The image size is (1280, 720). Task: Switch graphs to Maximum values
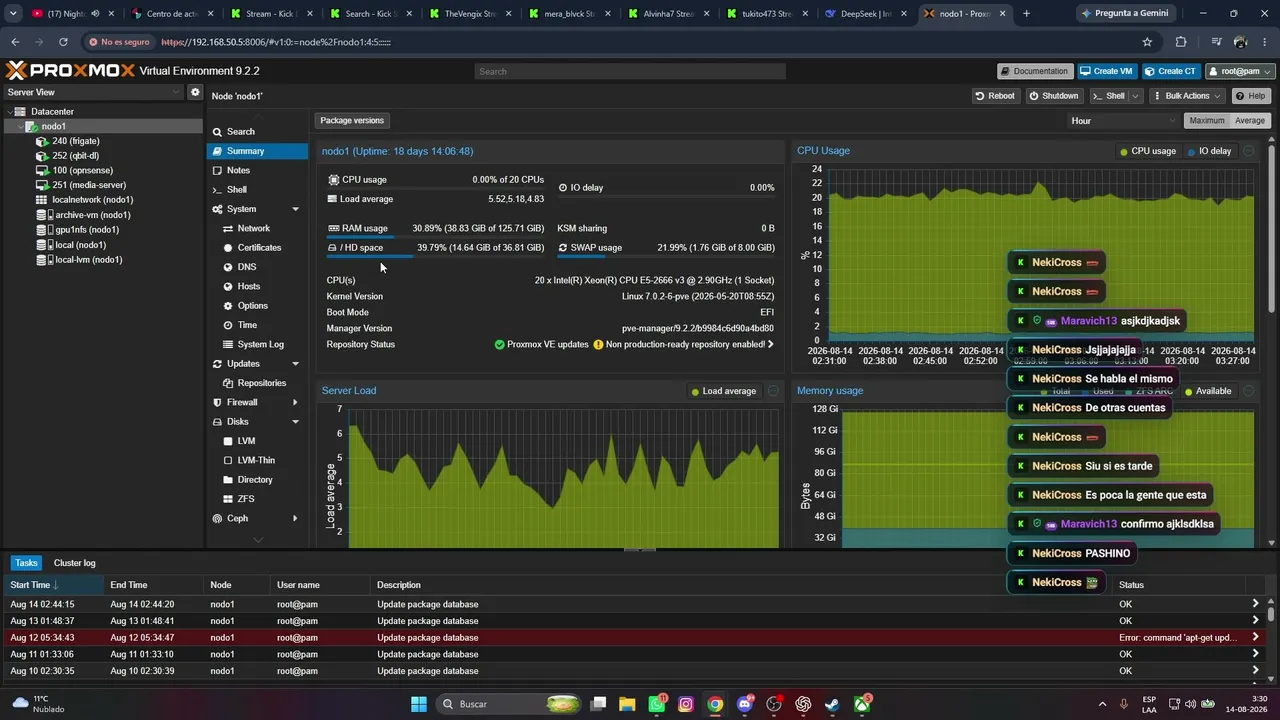coord(1206,120)
